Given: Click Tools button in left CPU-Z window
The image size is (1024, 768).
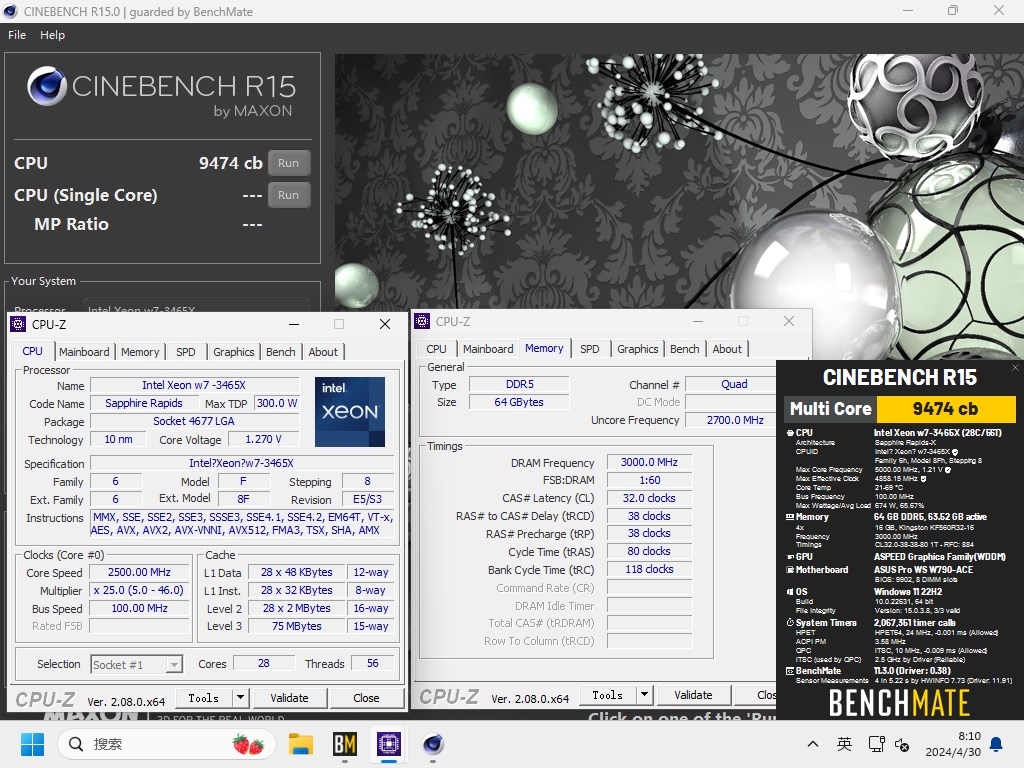Looking at the screenshot, I should point(204,698).
